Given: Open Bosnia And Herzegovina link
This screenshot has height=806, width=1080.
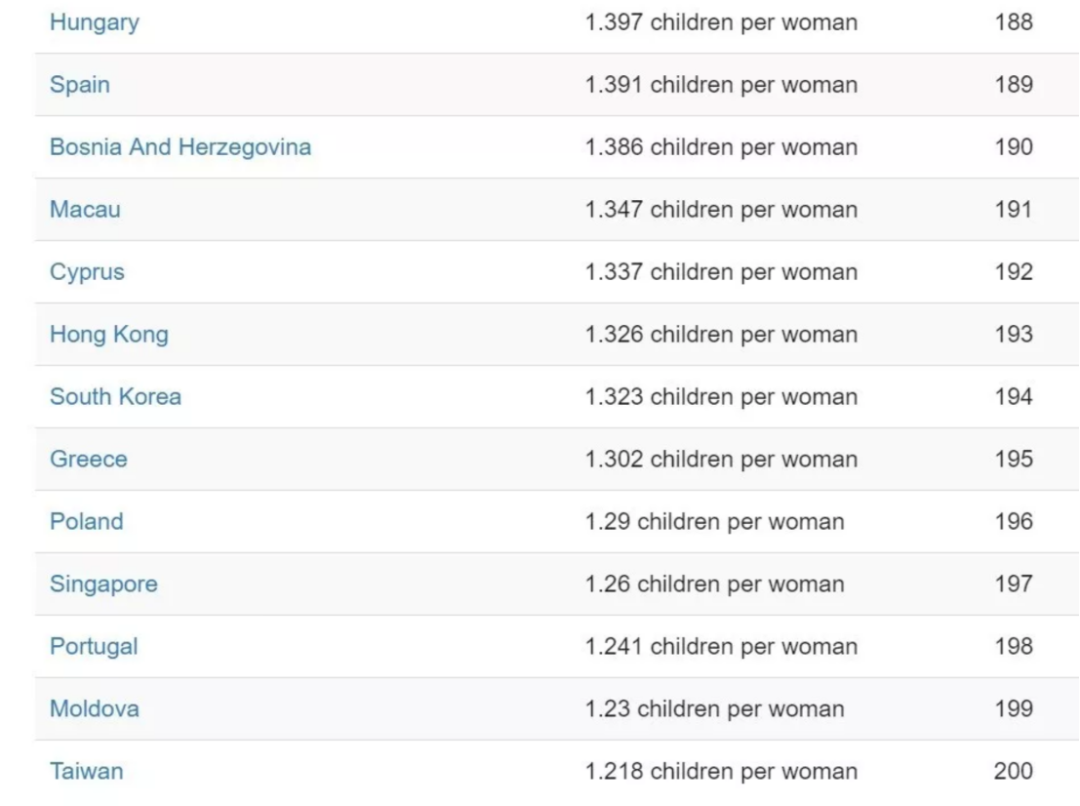Looking at the screenshot, I should pos(180,147).
